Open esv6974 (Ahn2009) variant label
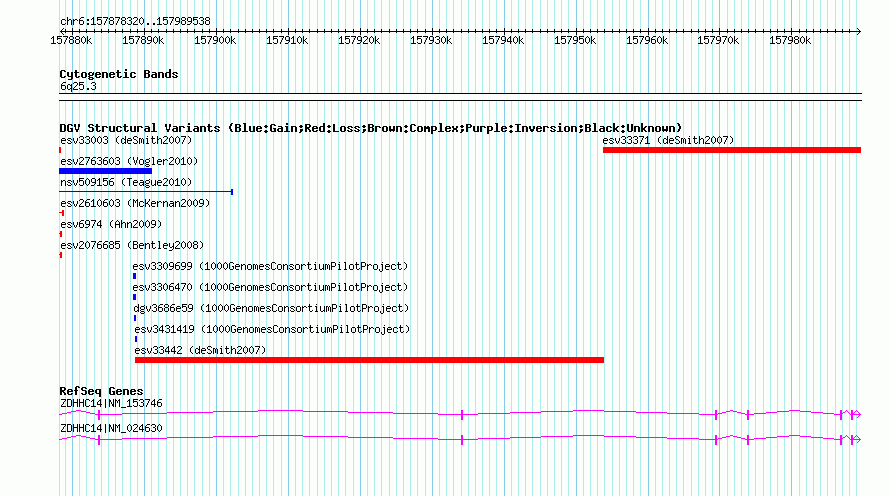The width and height of the screenshot is (890, 496). tap(111, 224)
